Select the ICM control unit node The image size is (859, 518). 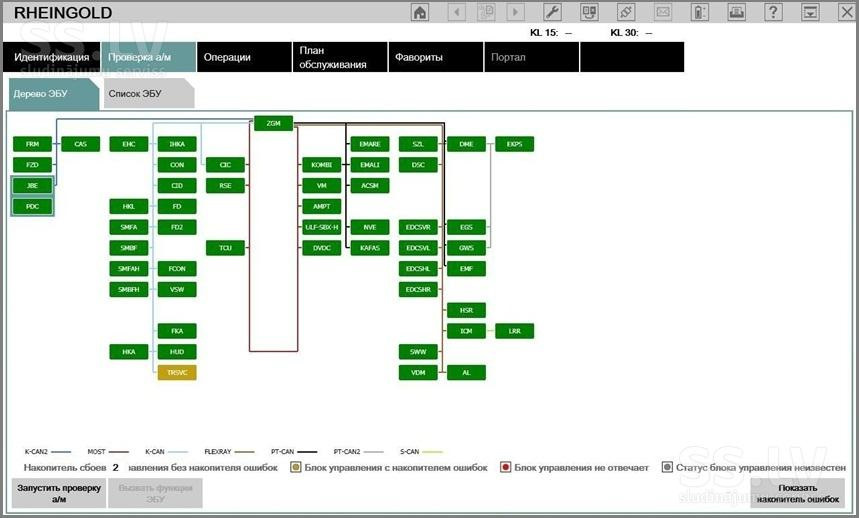coord(466,331)
